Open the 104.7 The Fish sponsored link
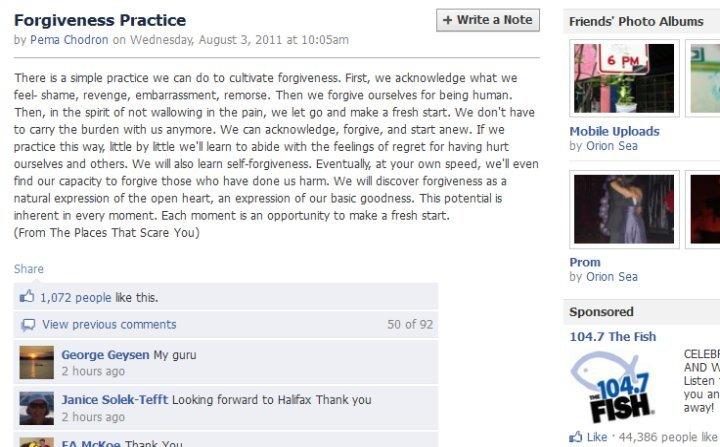The image size is (720, 447). pos(613,337)
